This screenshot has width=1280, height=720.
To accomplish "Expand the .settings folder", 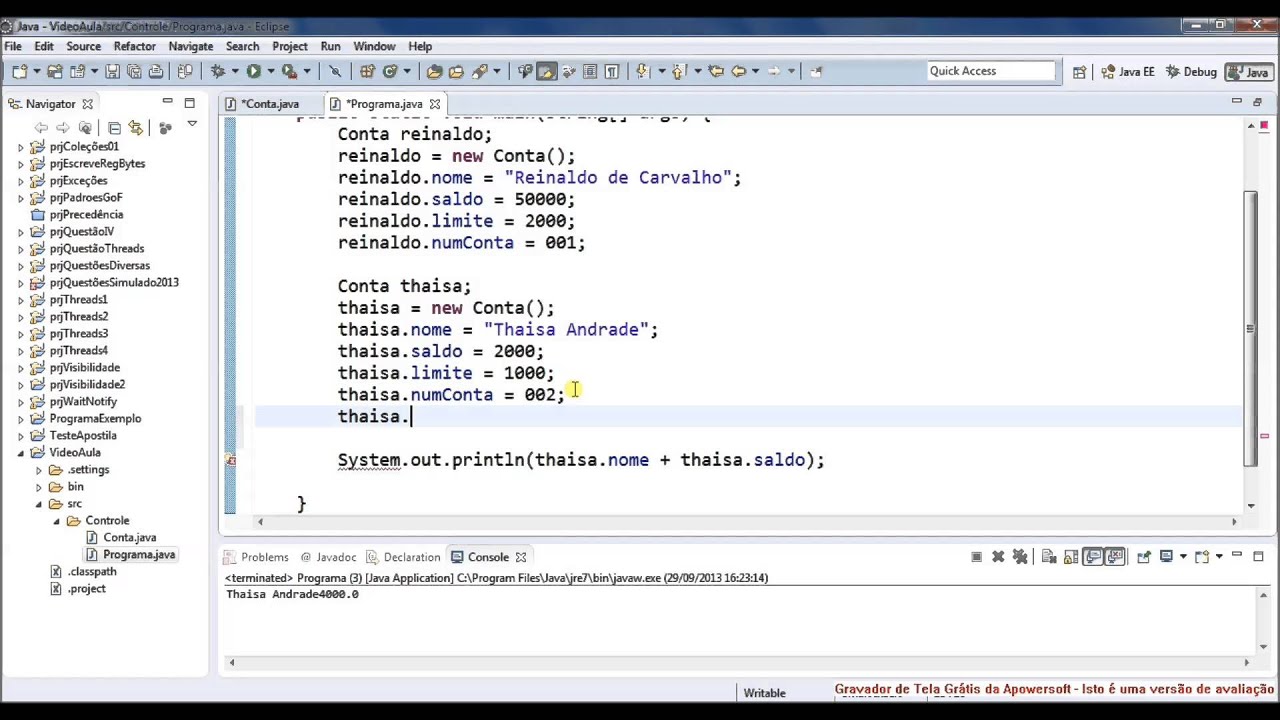I will click(x=41, y=470).
